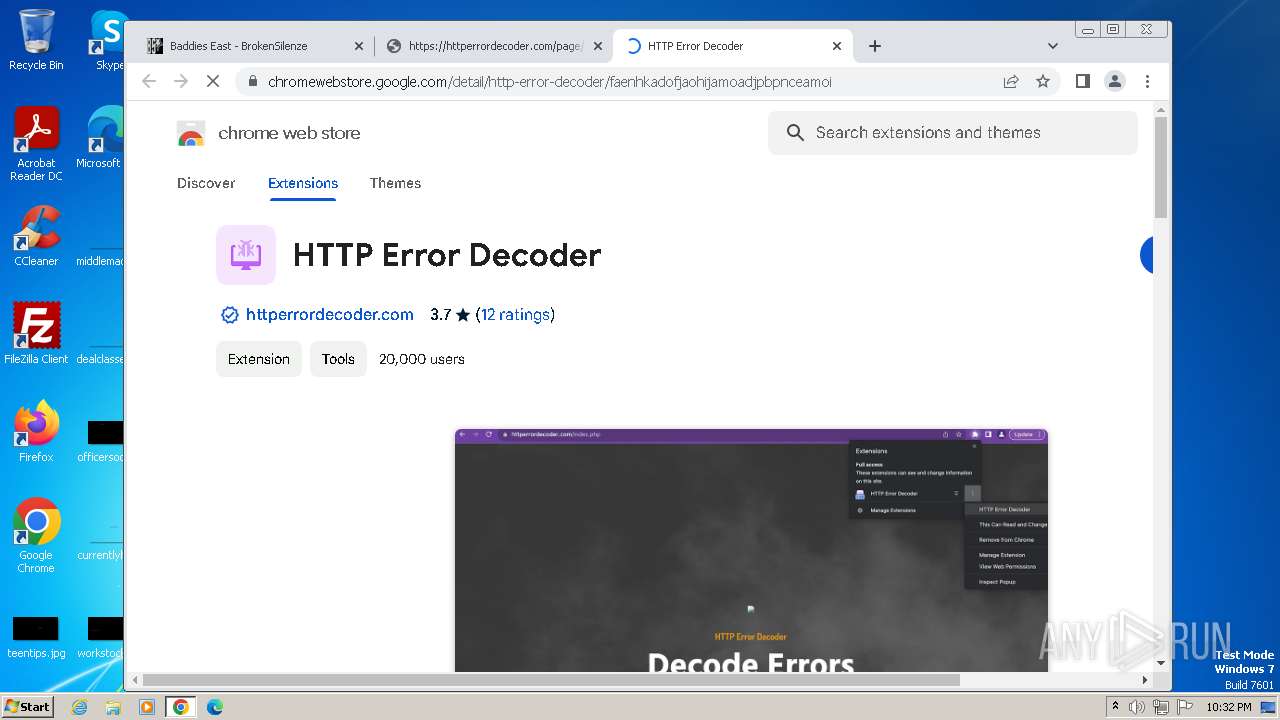Click the HTTP Error Decoder heading
The height and width of the screenshot is (720, 1280).
click(x=447, y=255)
